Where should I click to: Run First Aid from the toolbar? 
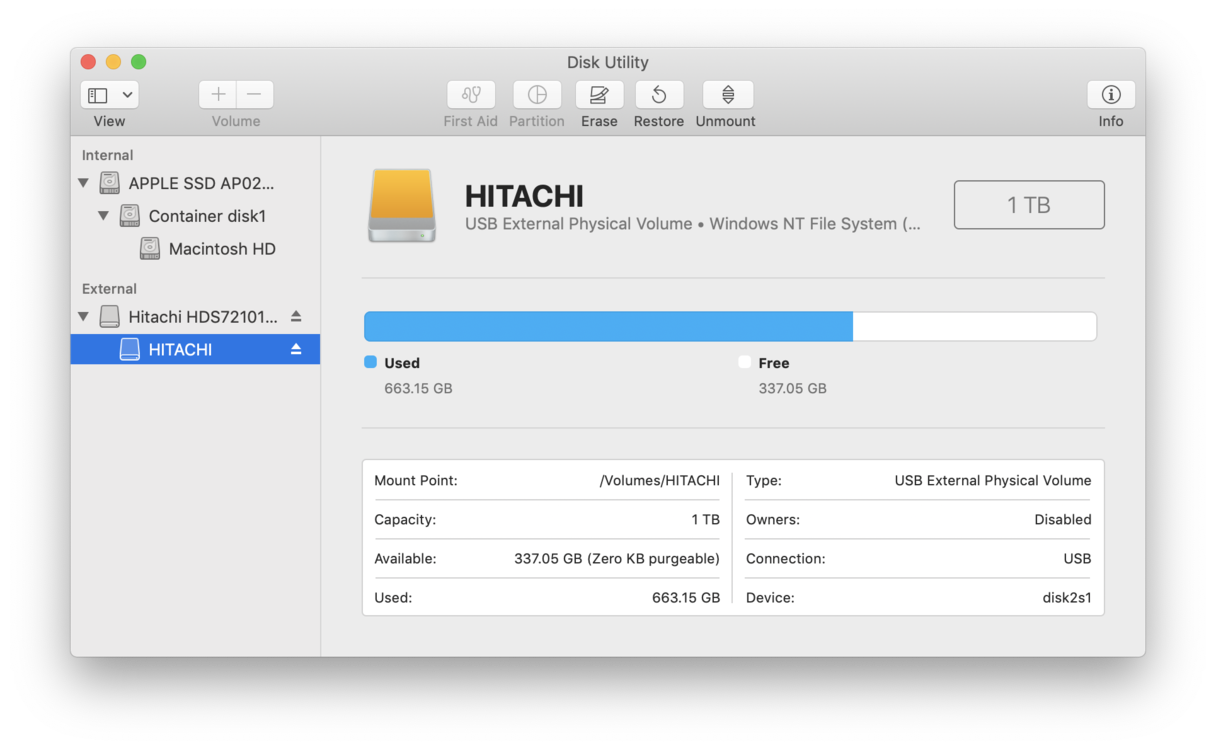coord(471,94)
